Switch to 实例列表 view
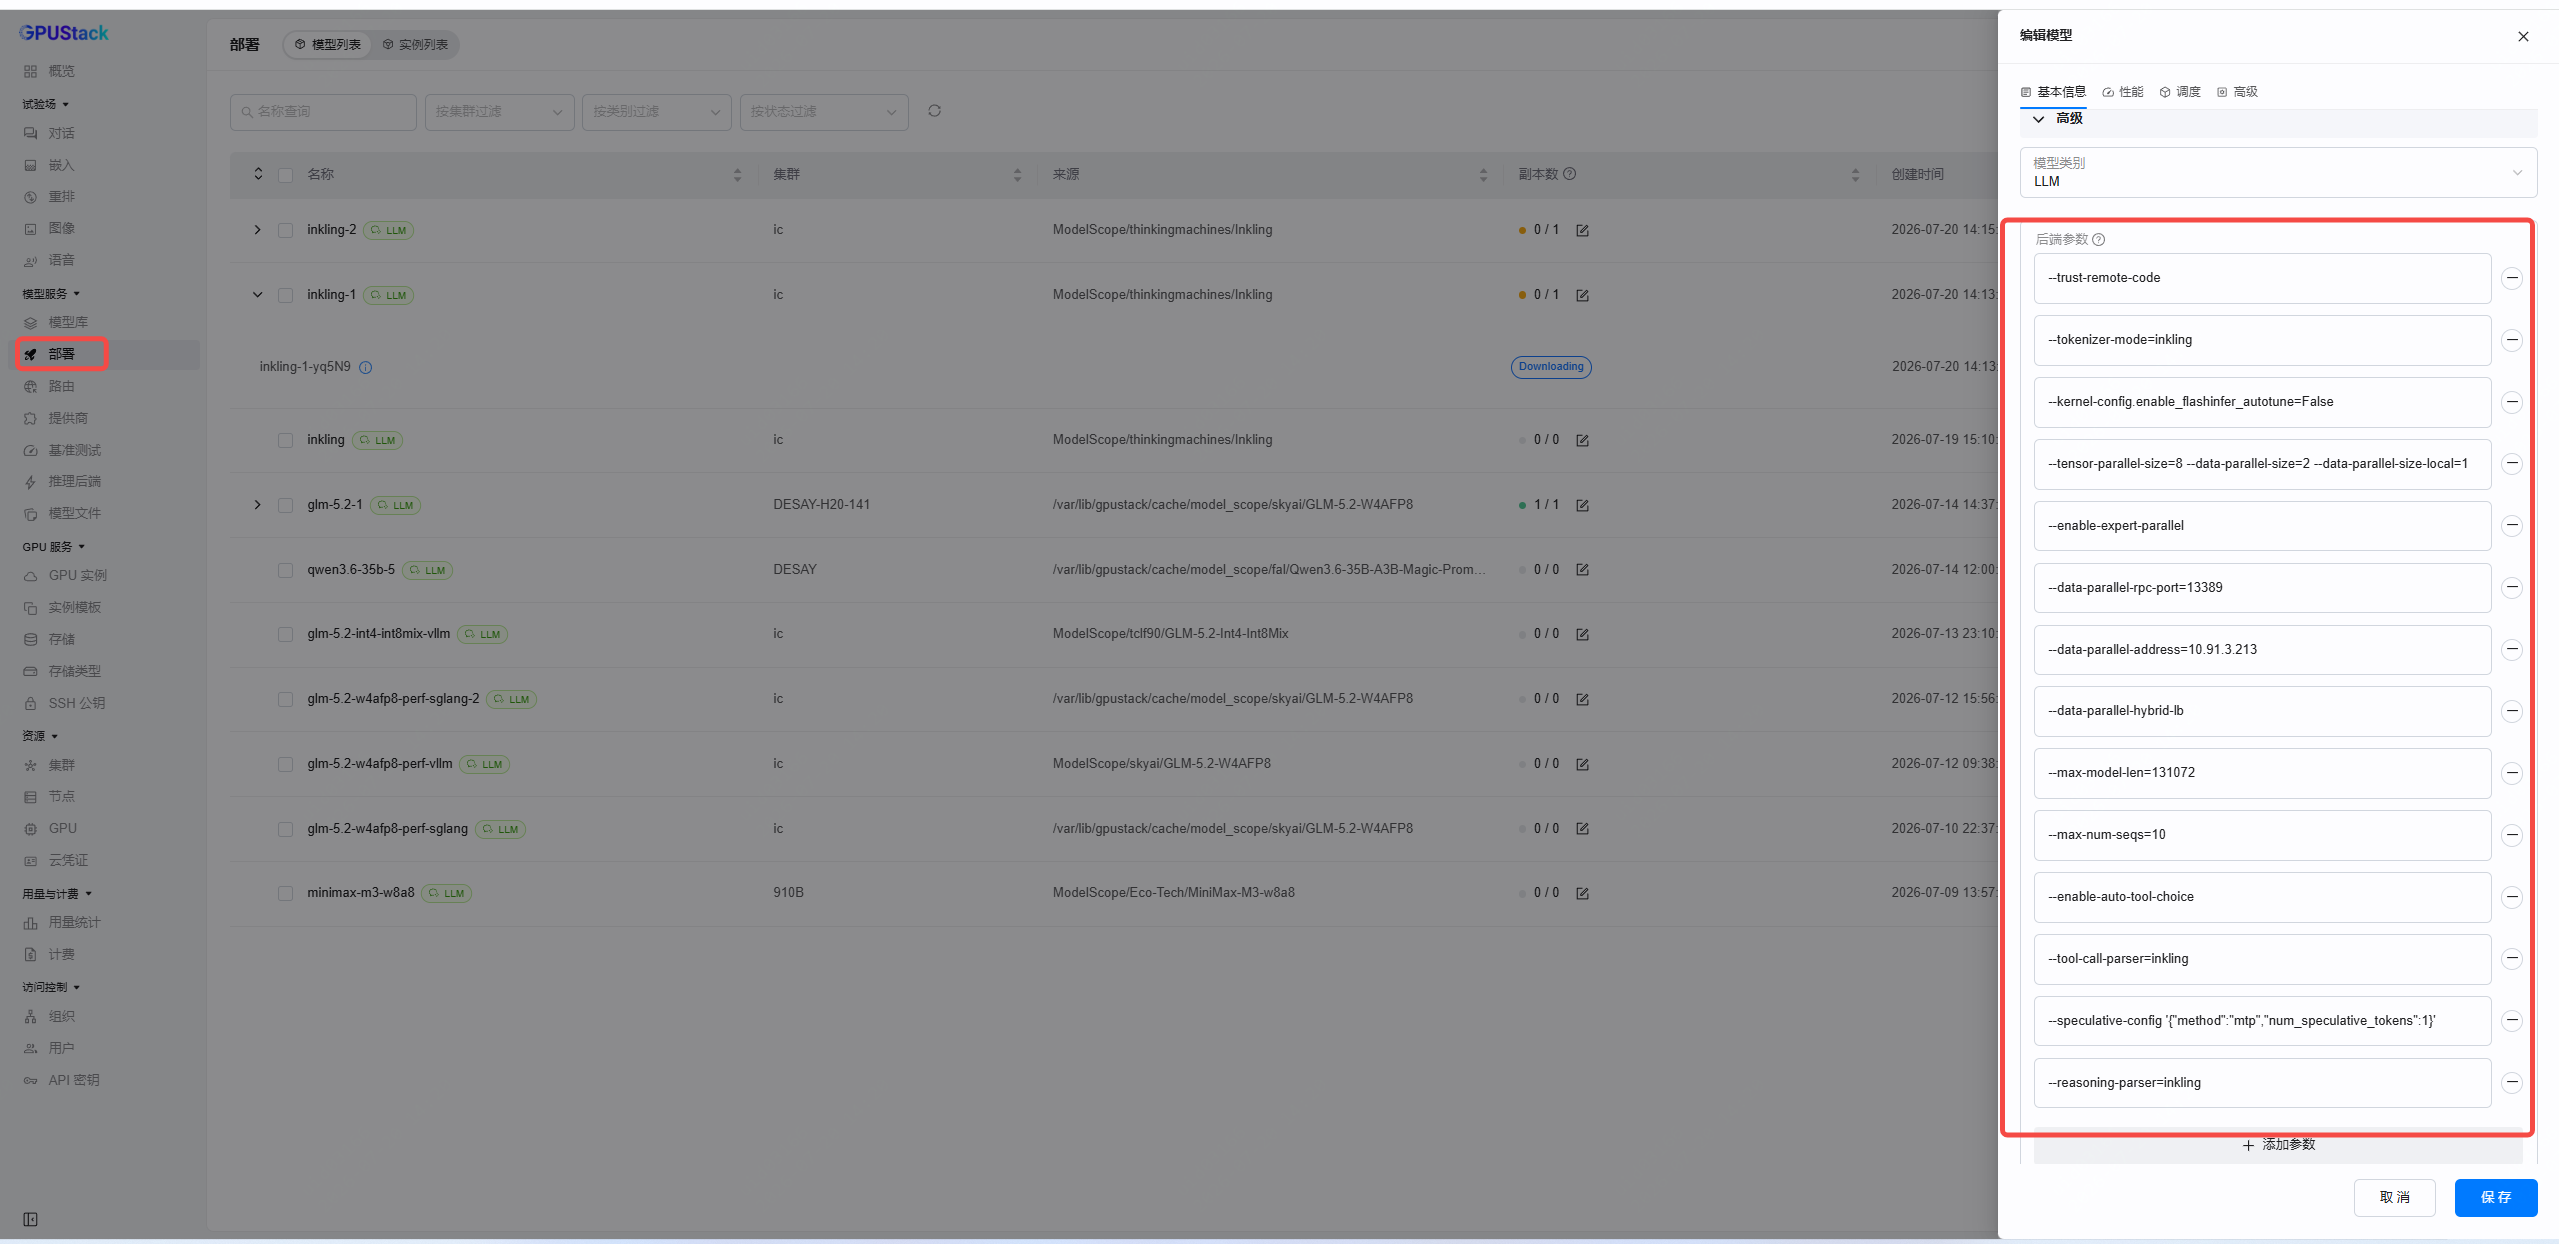 coord(415,45)
